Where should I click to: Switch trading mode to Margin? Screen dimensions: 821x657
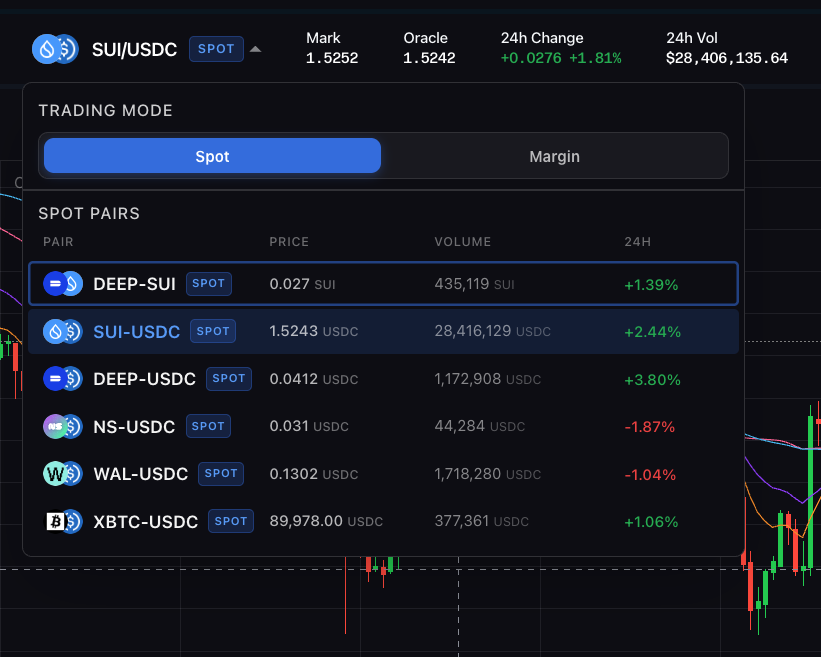tap(554, 156)
